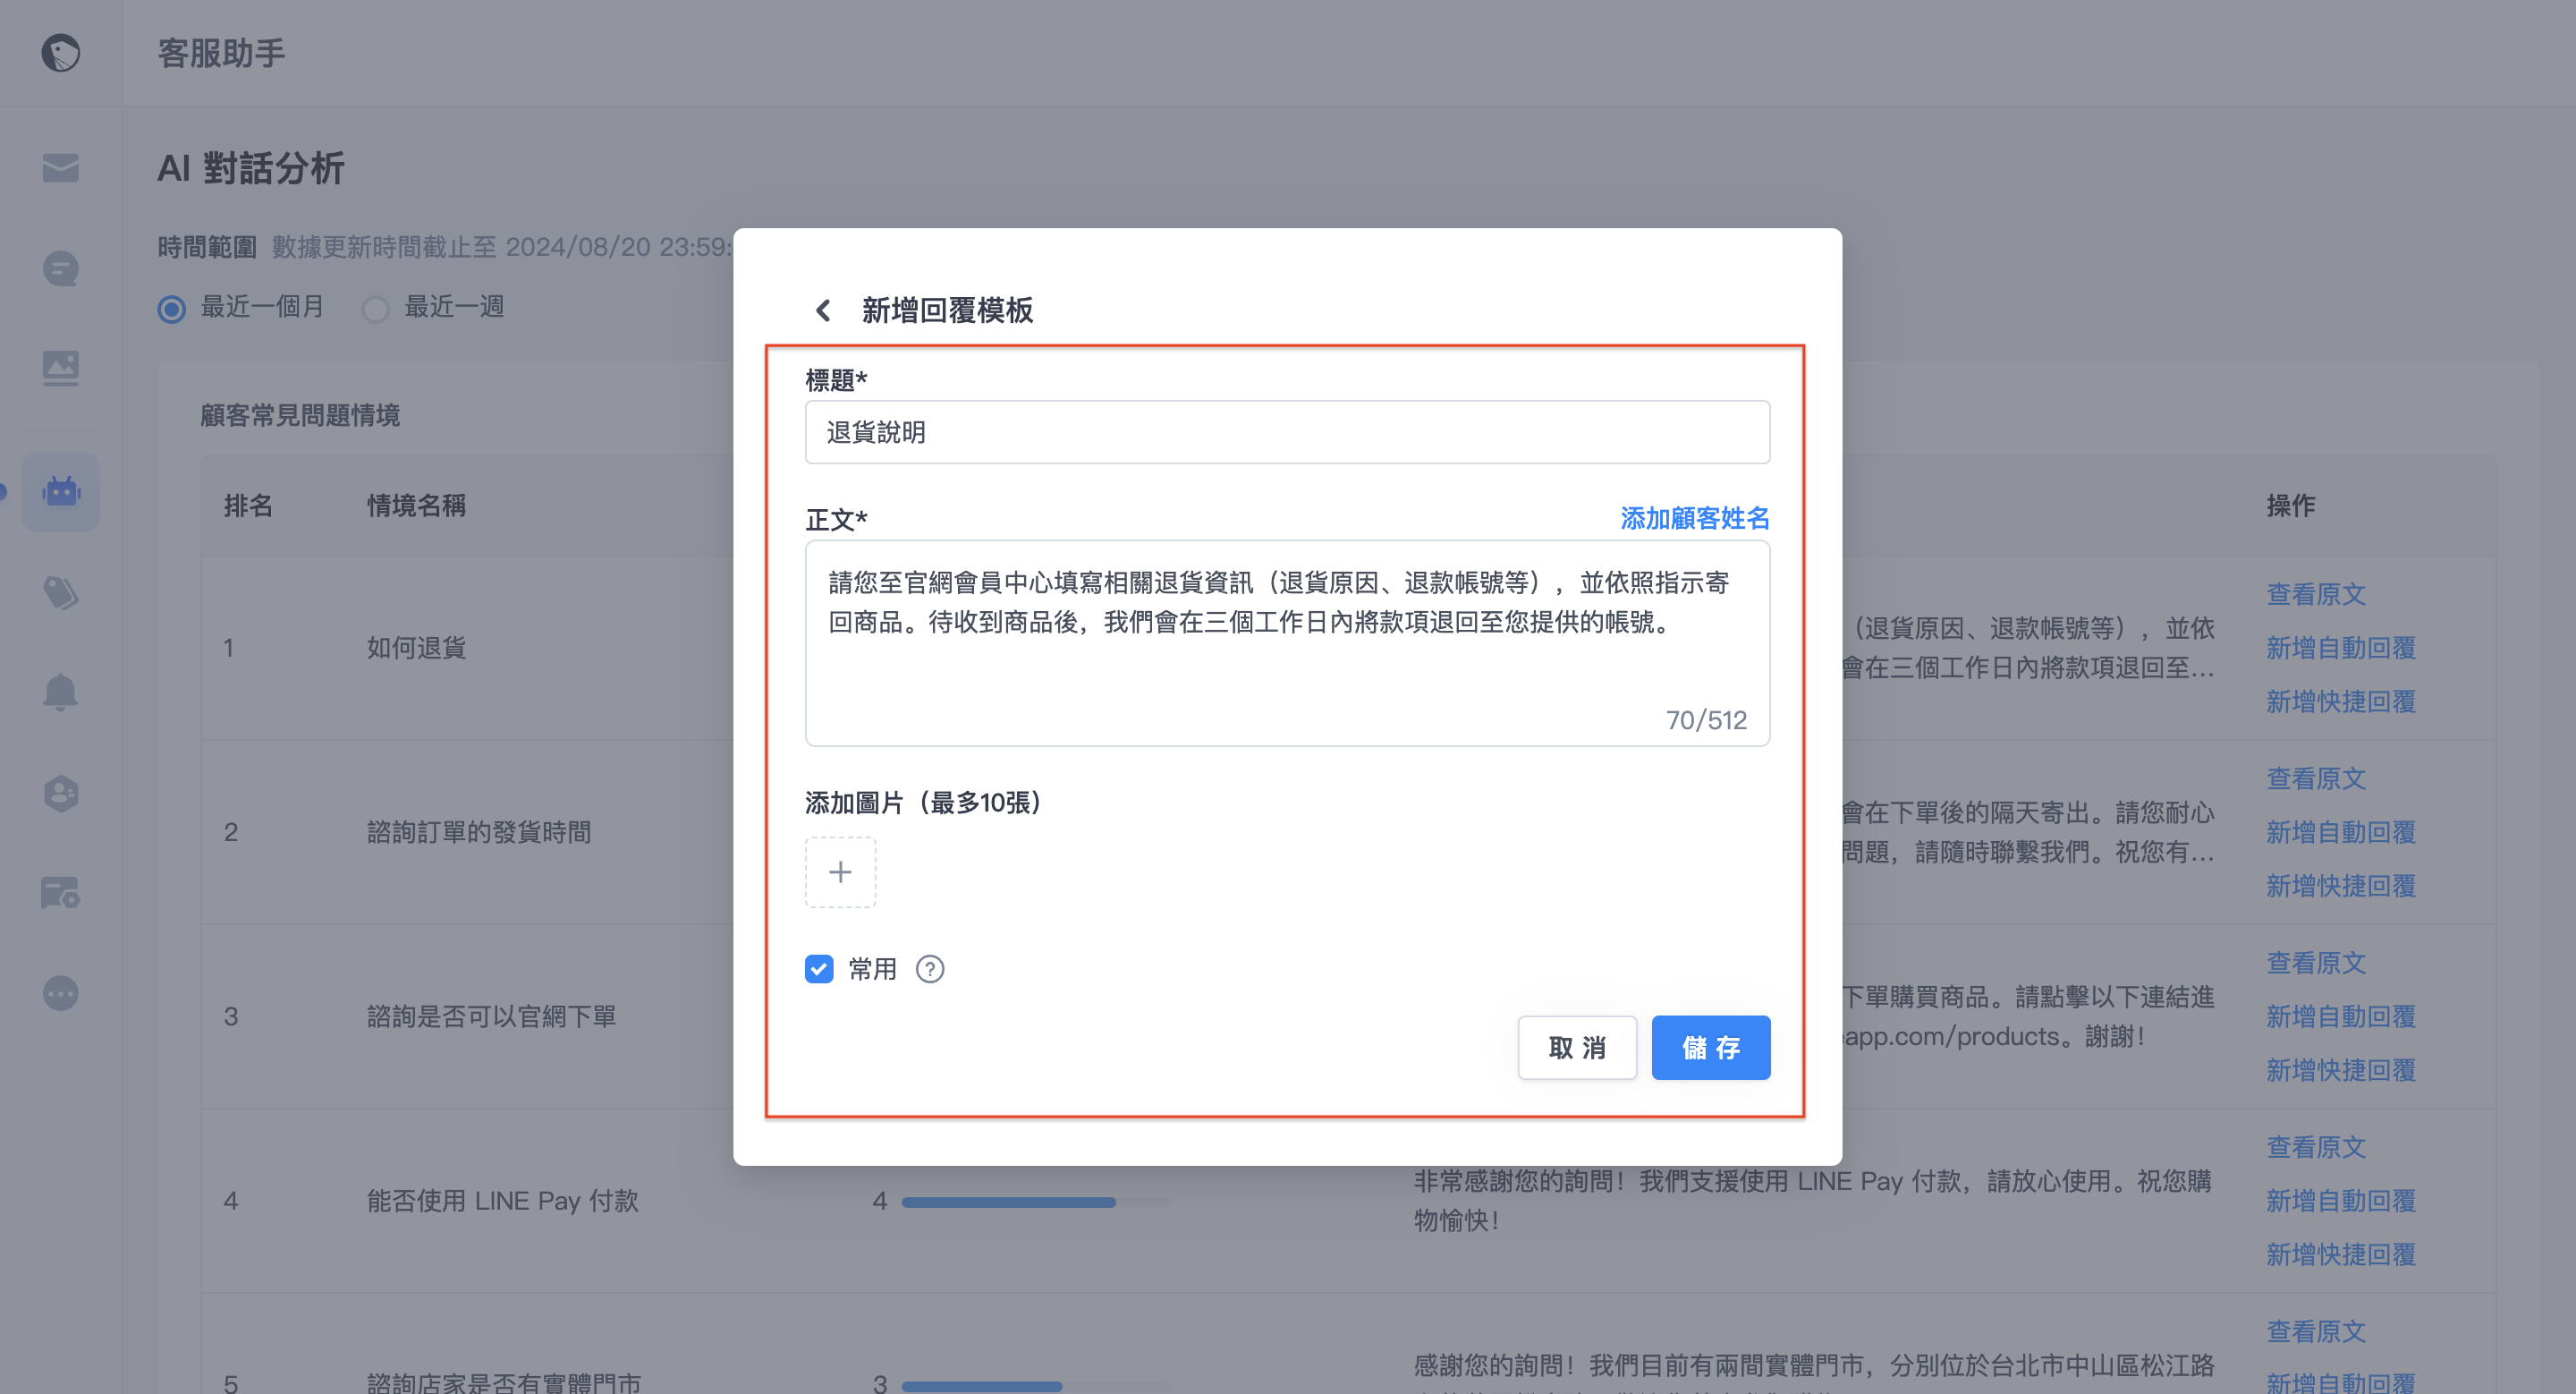The height and width of the screenshot is (1394, 2576).
Task: Open 查看原文 for 如何退貨 row
Action: (x=2315, y=594)
